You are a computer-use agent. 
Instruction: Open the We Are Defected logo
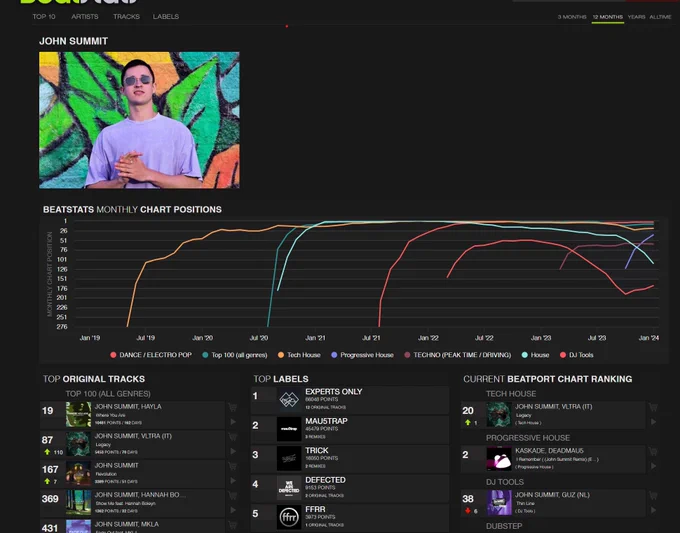click(289, 488)
